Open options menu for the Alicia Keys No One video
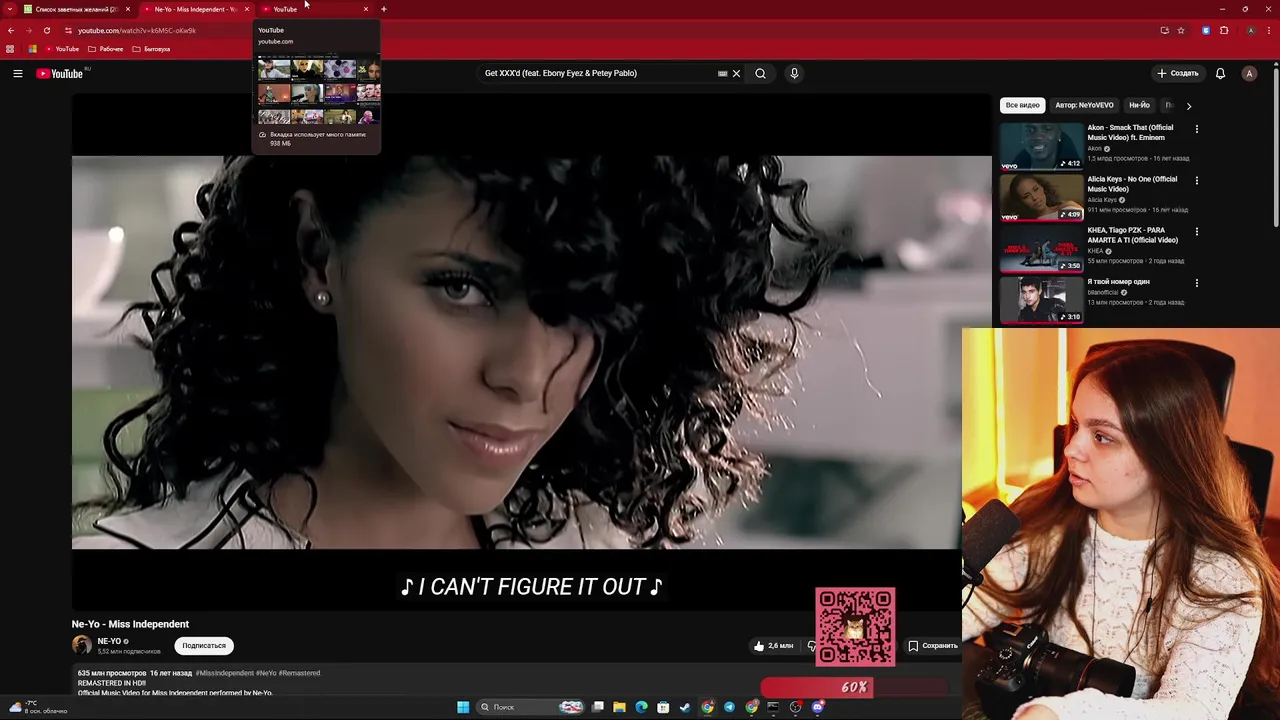This screenshot has width=1280, height=720. click(x=1196, y=181)
